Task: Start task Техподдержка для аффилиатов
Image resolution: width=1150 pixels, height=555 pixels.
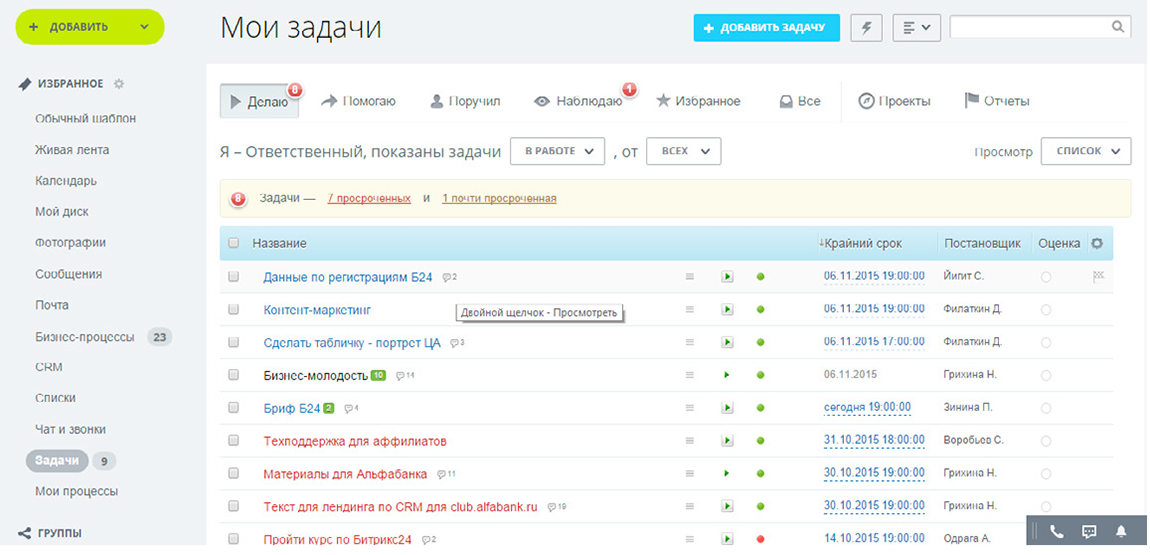Action: 727,441
